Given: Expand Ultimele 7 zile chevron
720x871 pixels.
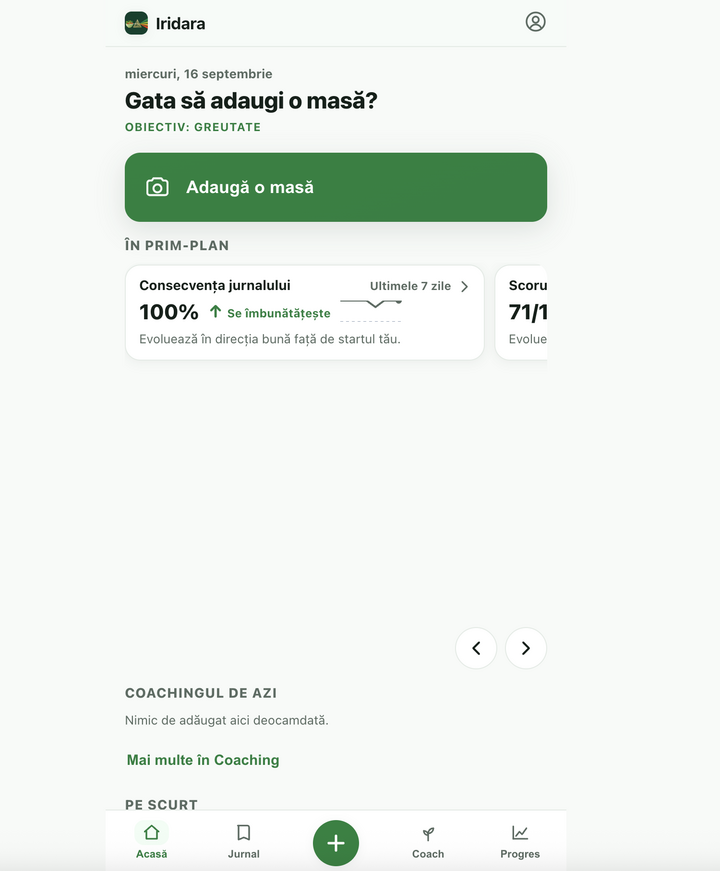Looking at the screenshot, I should click(x=464, y=286).
